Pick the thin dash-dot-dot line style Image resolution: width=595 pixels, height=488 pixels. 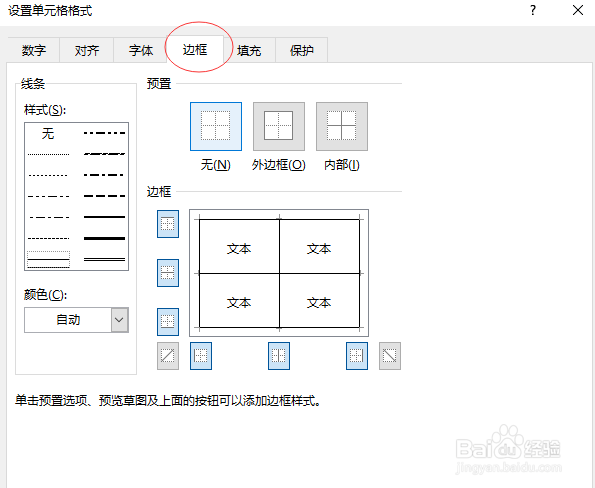(x=48, y=196)
